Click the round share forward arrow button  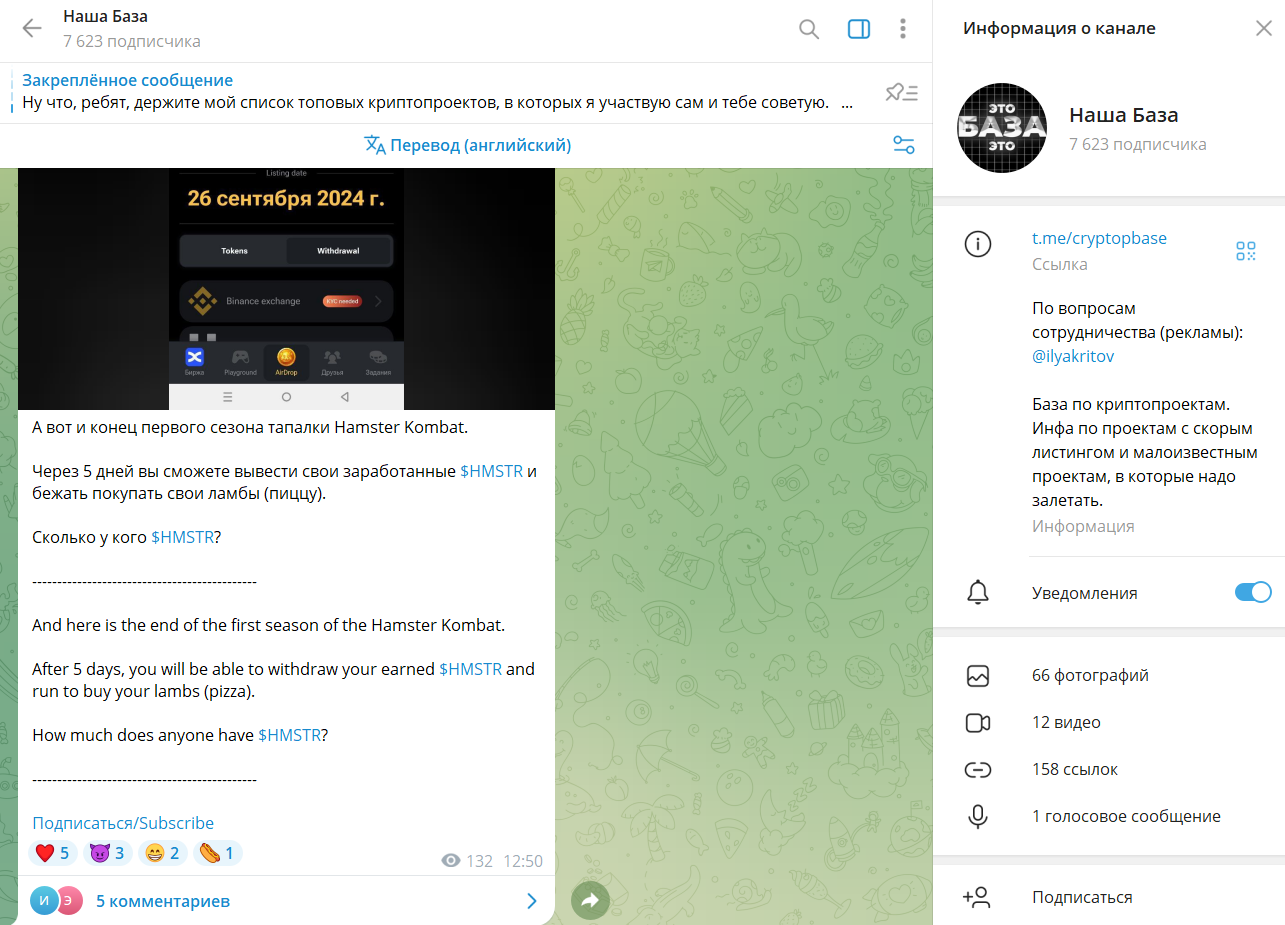(x=590, y=900)
